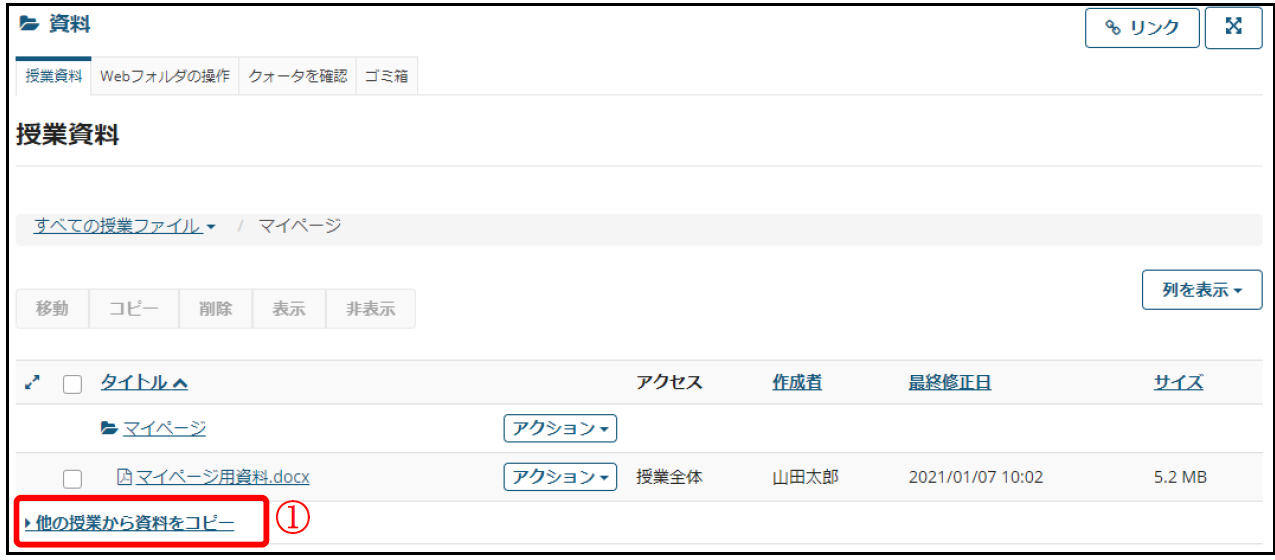
Task: Expand 他の授業から資料をコピー section
Action: point(130,522)
